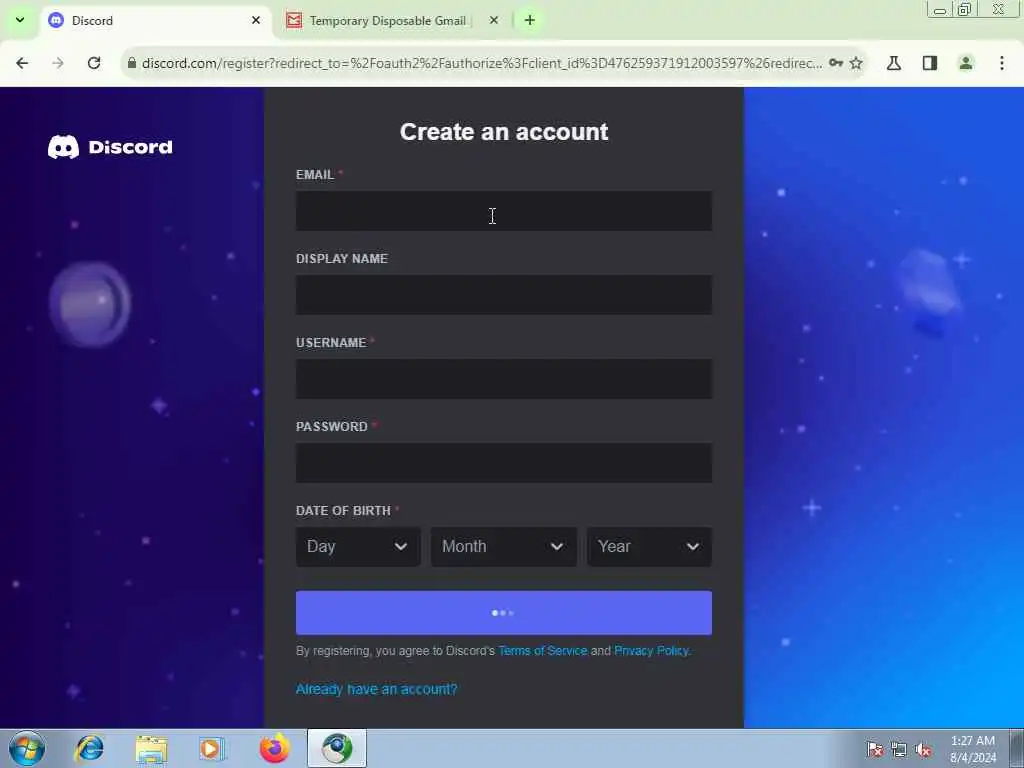
Task: Open saved passwords key icon
Action: 836,63
